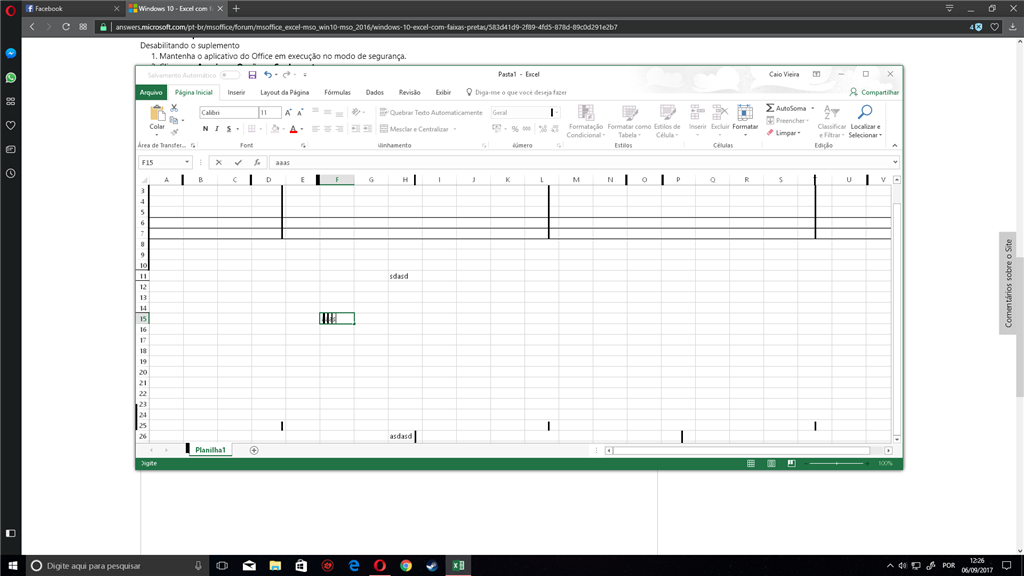Screen dimensions: 1024x576
Task: Click the Copy icon in the clipboard group
Action: click(x=174, y=120)
